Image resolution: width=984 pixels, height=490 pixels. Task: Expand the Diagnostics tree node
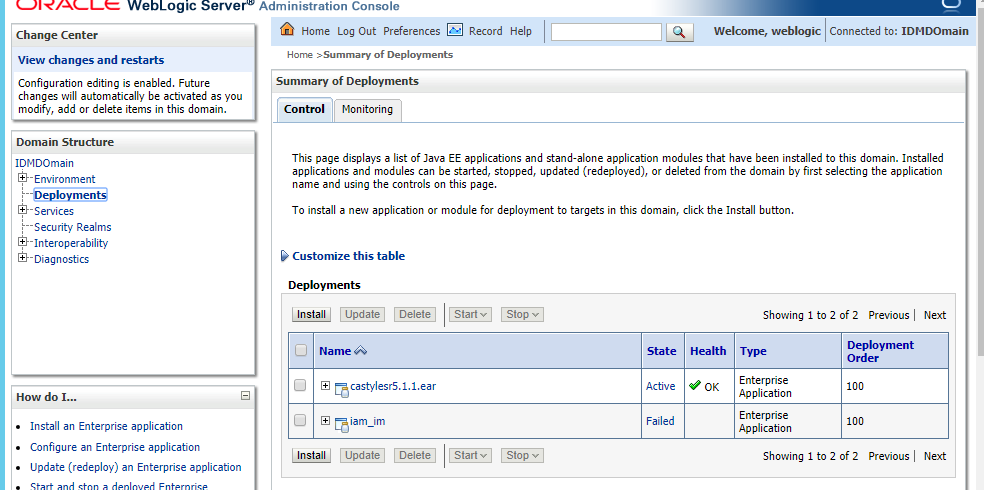tap(23, 258)
